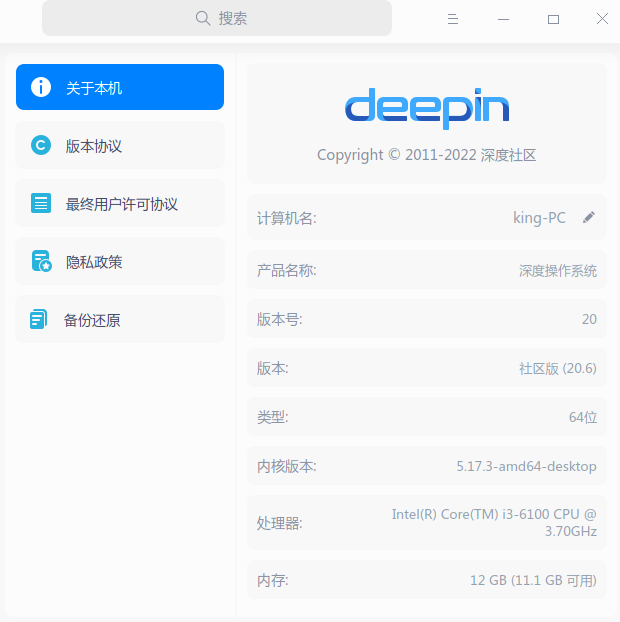Click the document icon for 最终用户许可协议

tap(41, 203)
